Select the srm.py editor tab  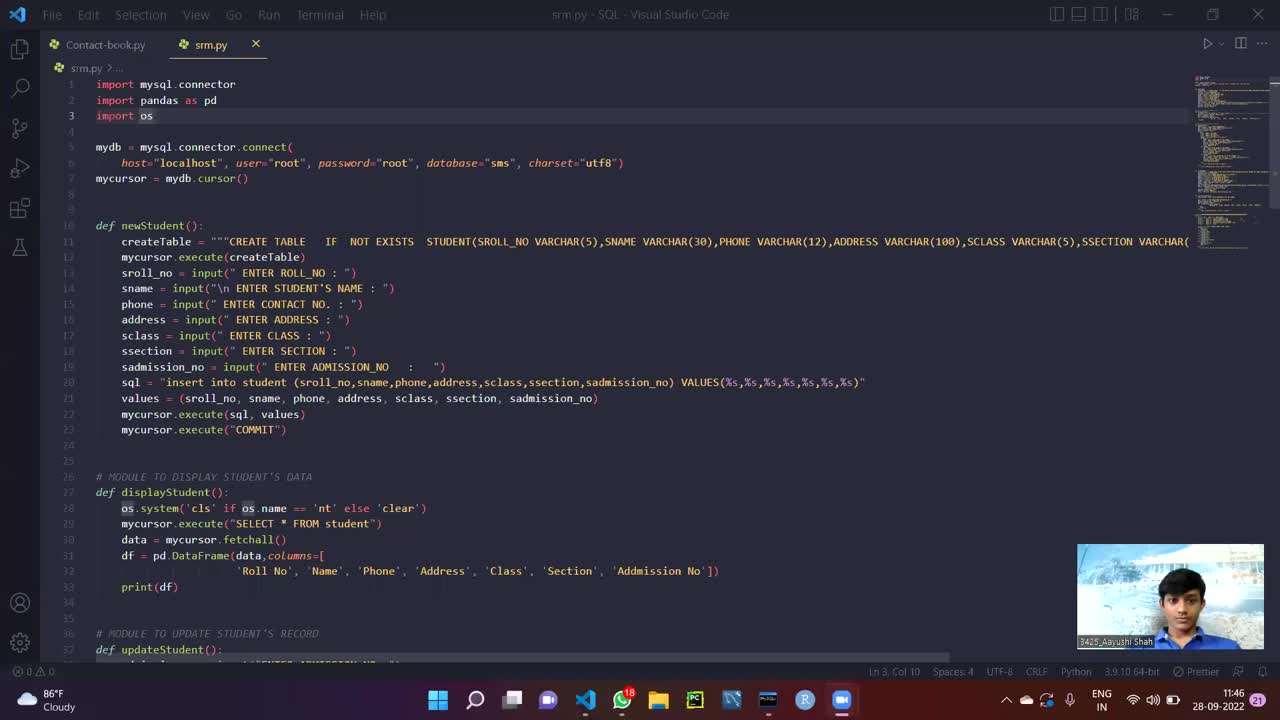211,45
